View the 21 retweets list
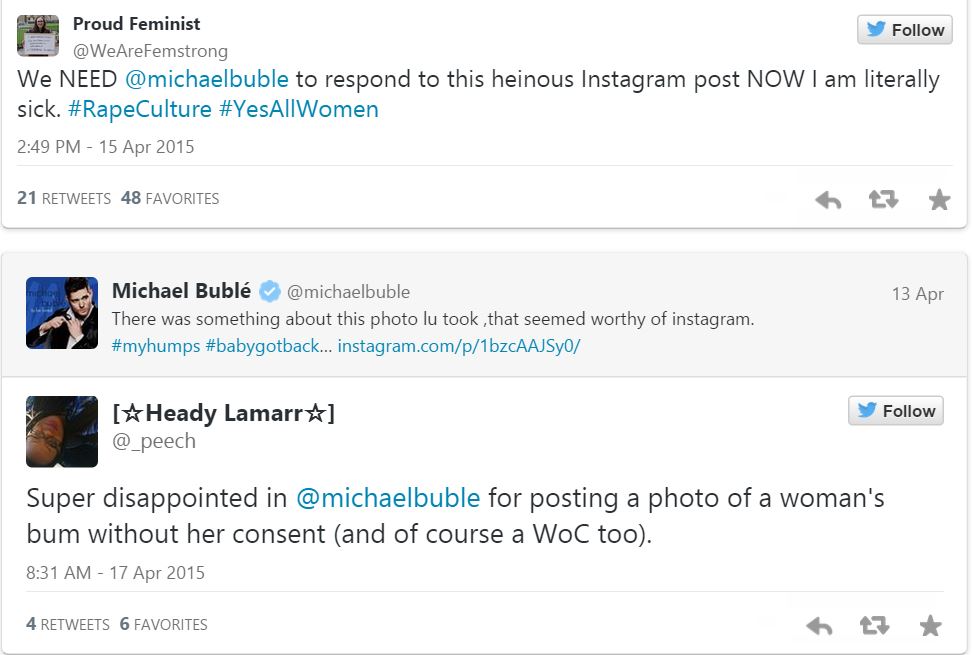972x655 pixels. pos(64,198)
